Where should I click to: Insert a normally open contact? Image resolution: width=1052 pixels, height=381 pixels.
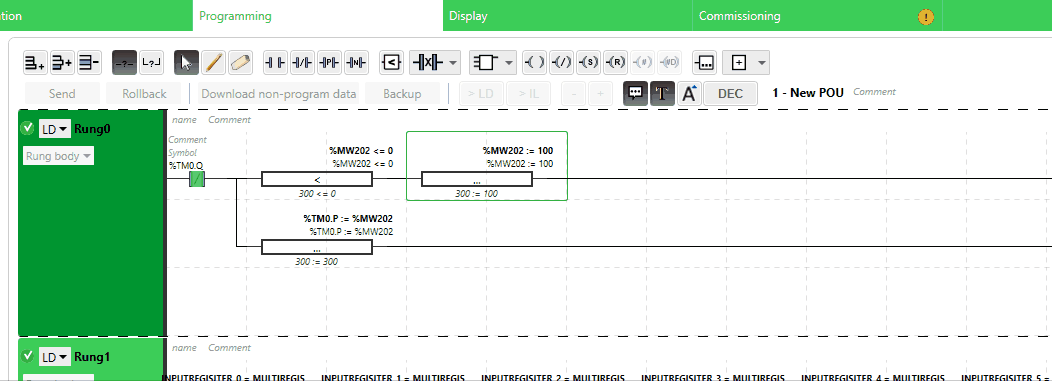pos(275,62)
